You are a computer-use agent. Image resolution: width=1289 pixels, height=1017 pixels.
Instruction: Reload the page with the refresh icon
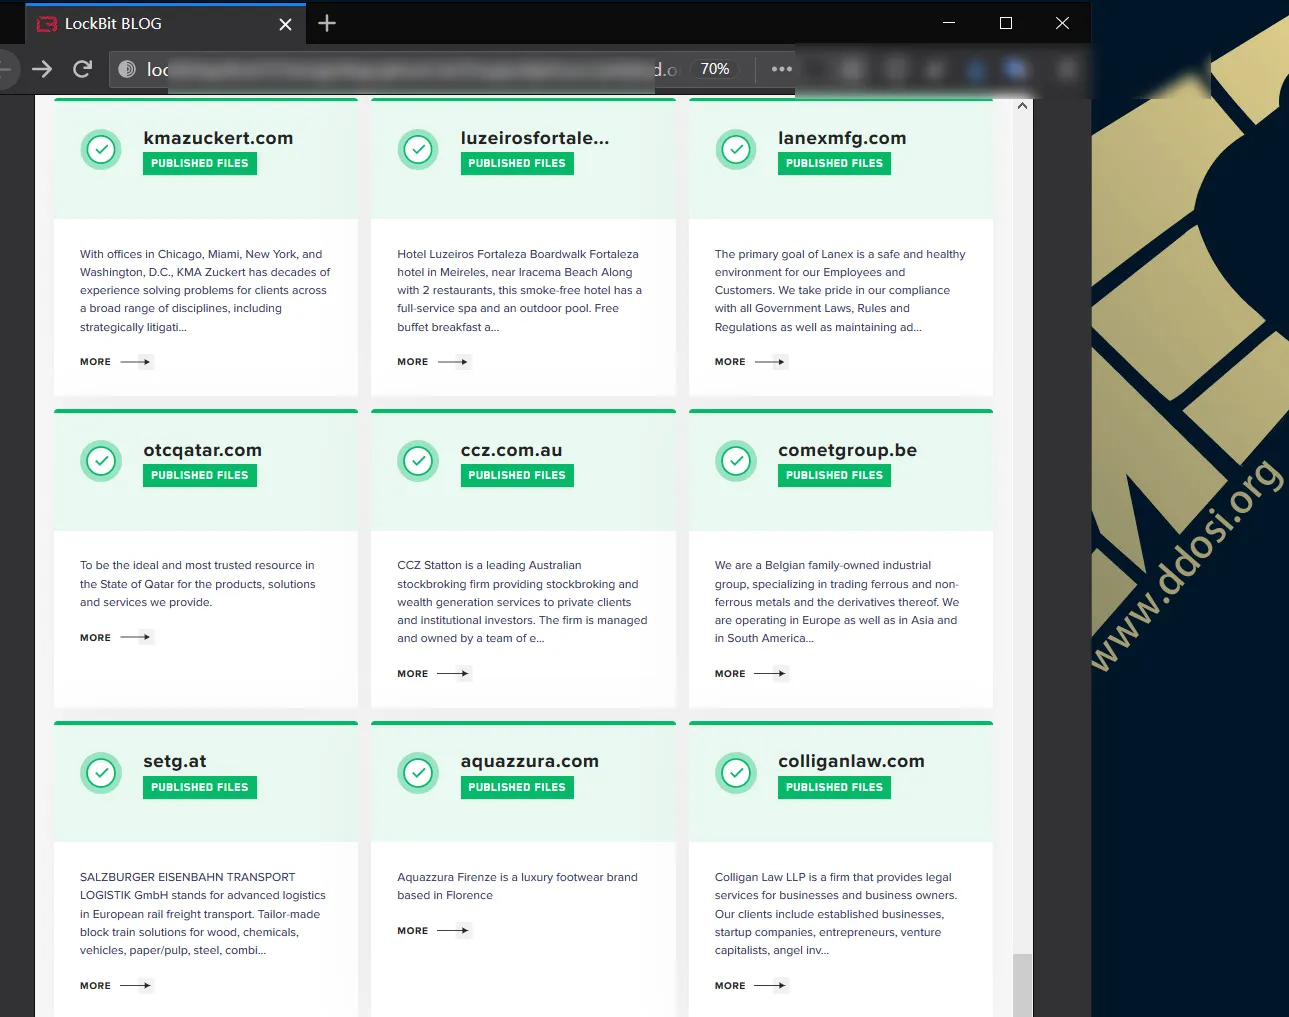click(x=83, y=69)
